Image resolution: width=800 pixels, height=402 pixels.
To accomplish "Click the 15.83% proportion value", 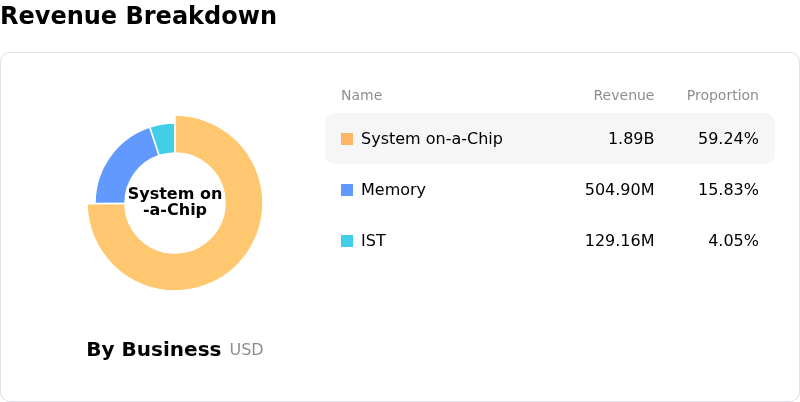I will click(x=728, y=190).
